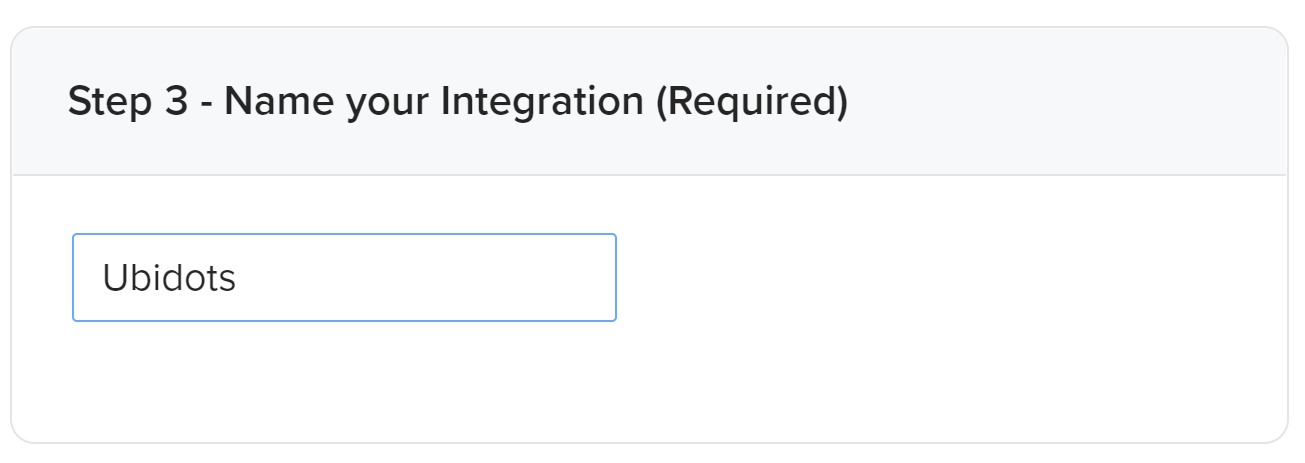Screen dimensions: 1305x463
Task: Click the integration name input field
Action: 344,277
